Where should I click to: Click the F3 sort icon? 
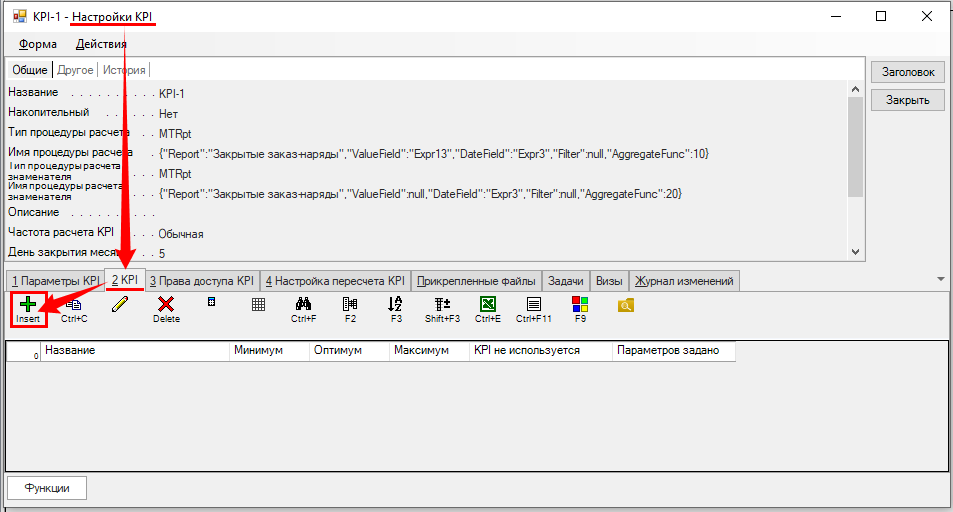pyautogui.click(x=396, y=304)
